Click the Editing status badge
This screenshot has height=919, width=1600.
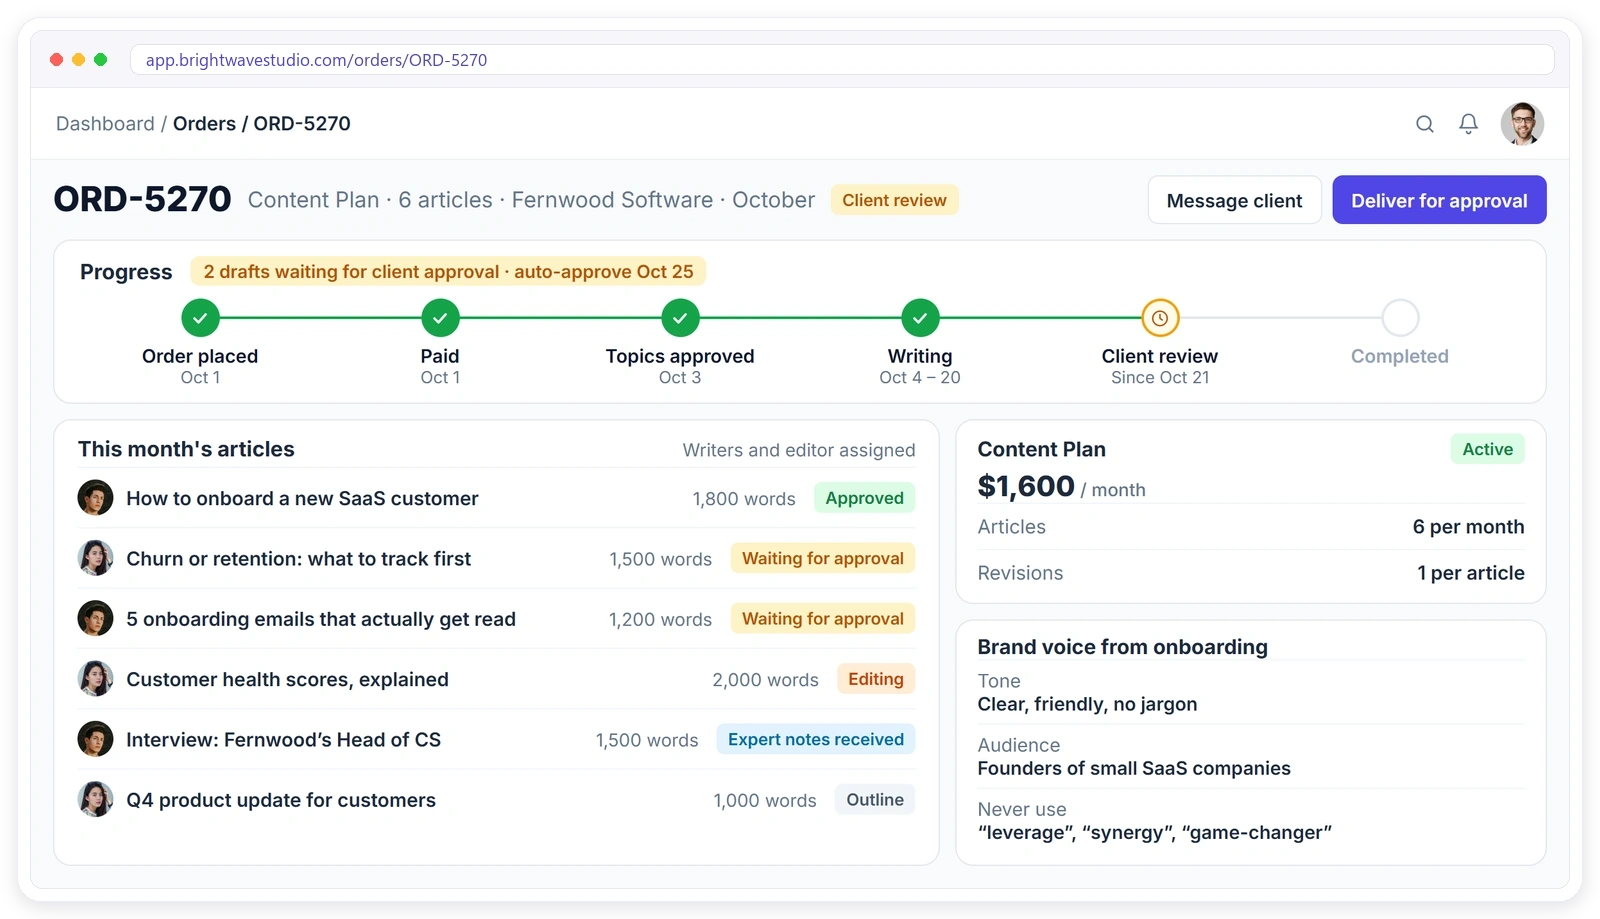[875, 679]
